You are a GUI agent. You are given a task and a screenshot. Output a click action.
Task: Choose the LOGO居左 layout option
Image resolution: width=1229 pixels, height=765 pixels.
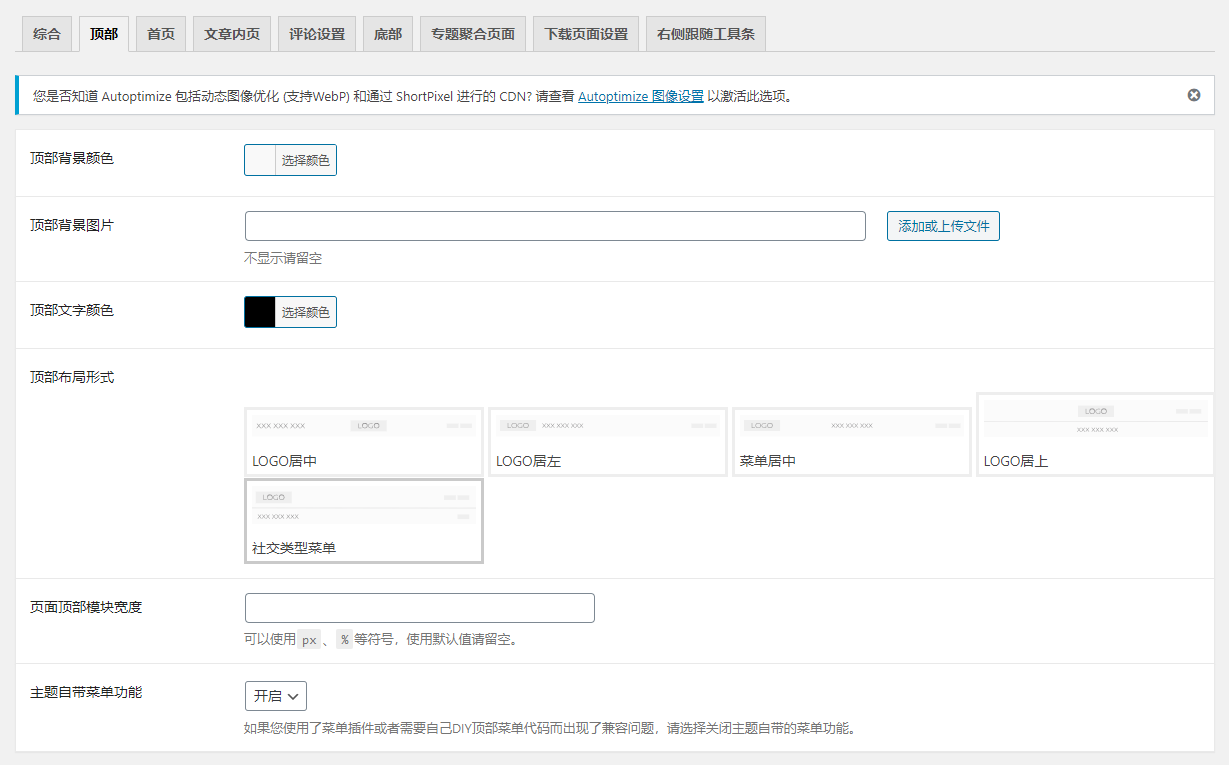[x=608, y=442]
